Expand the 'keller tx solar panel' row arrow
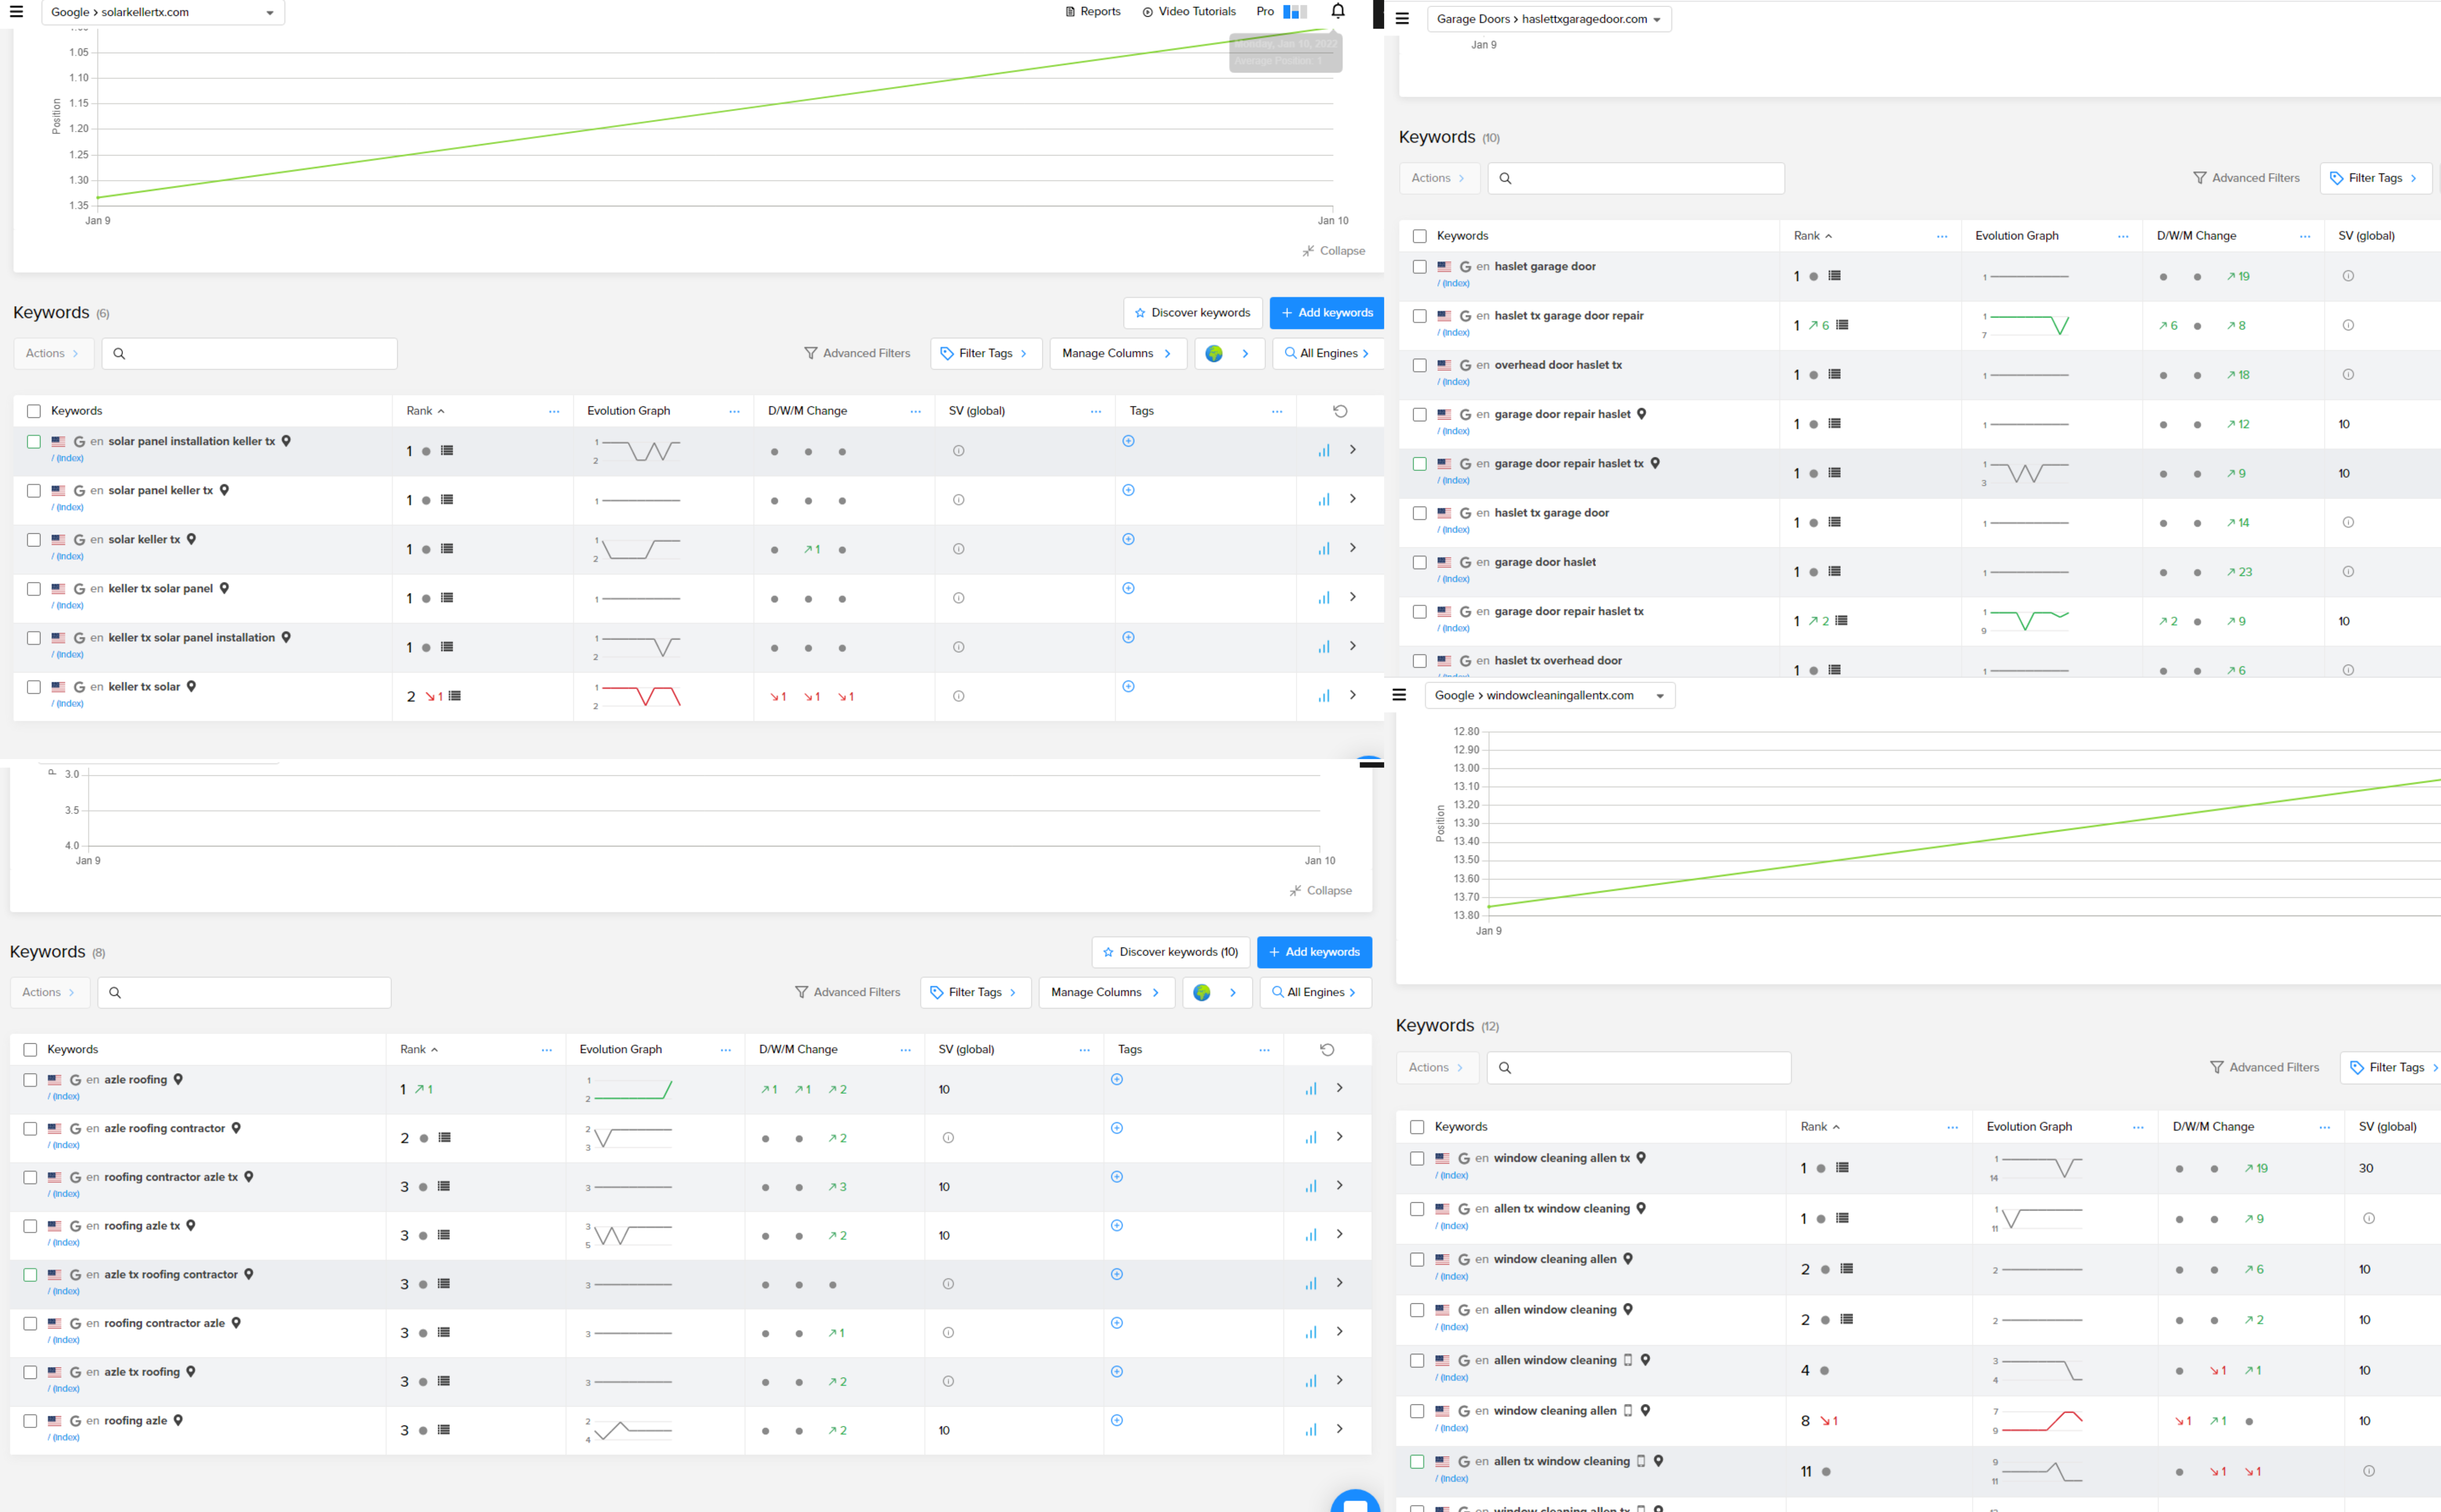The height and width of the screenshot is (1512, 2441). pyautogui.click(x=1353, y=597)
